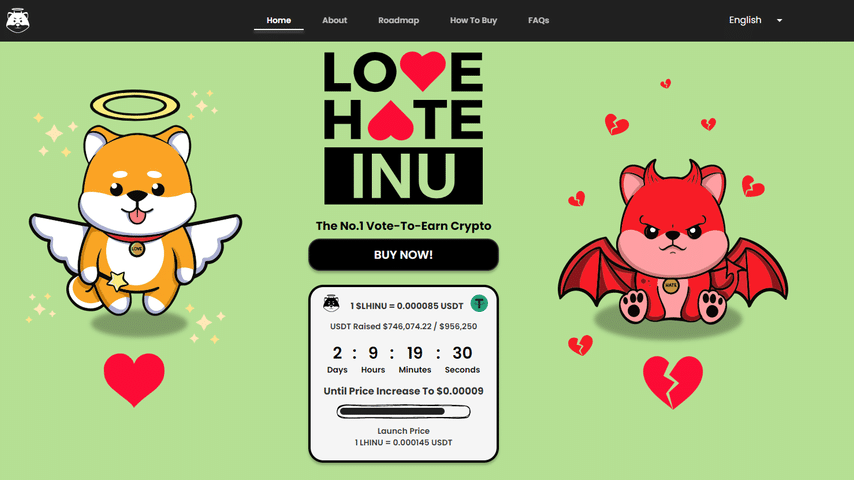
Task: Open the Roadmap nav item
Action: pyautogui.click(x=399, y=20)
